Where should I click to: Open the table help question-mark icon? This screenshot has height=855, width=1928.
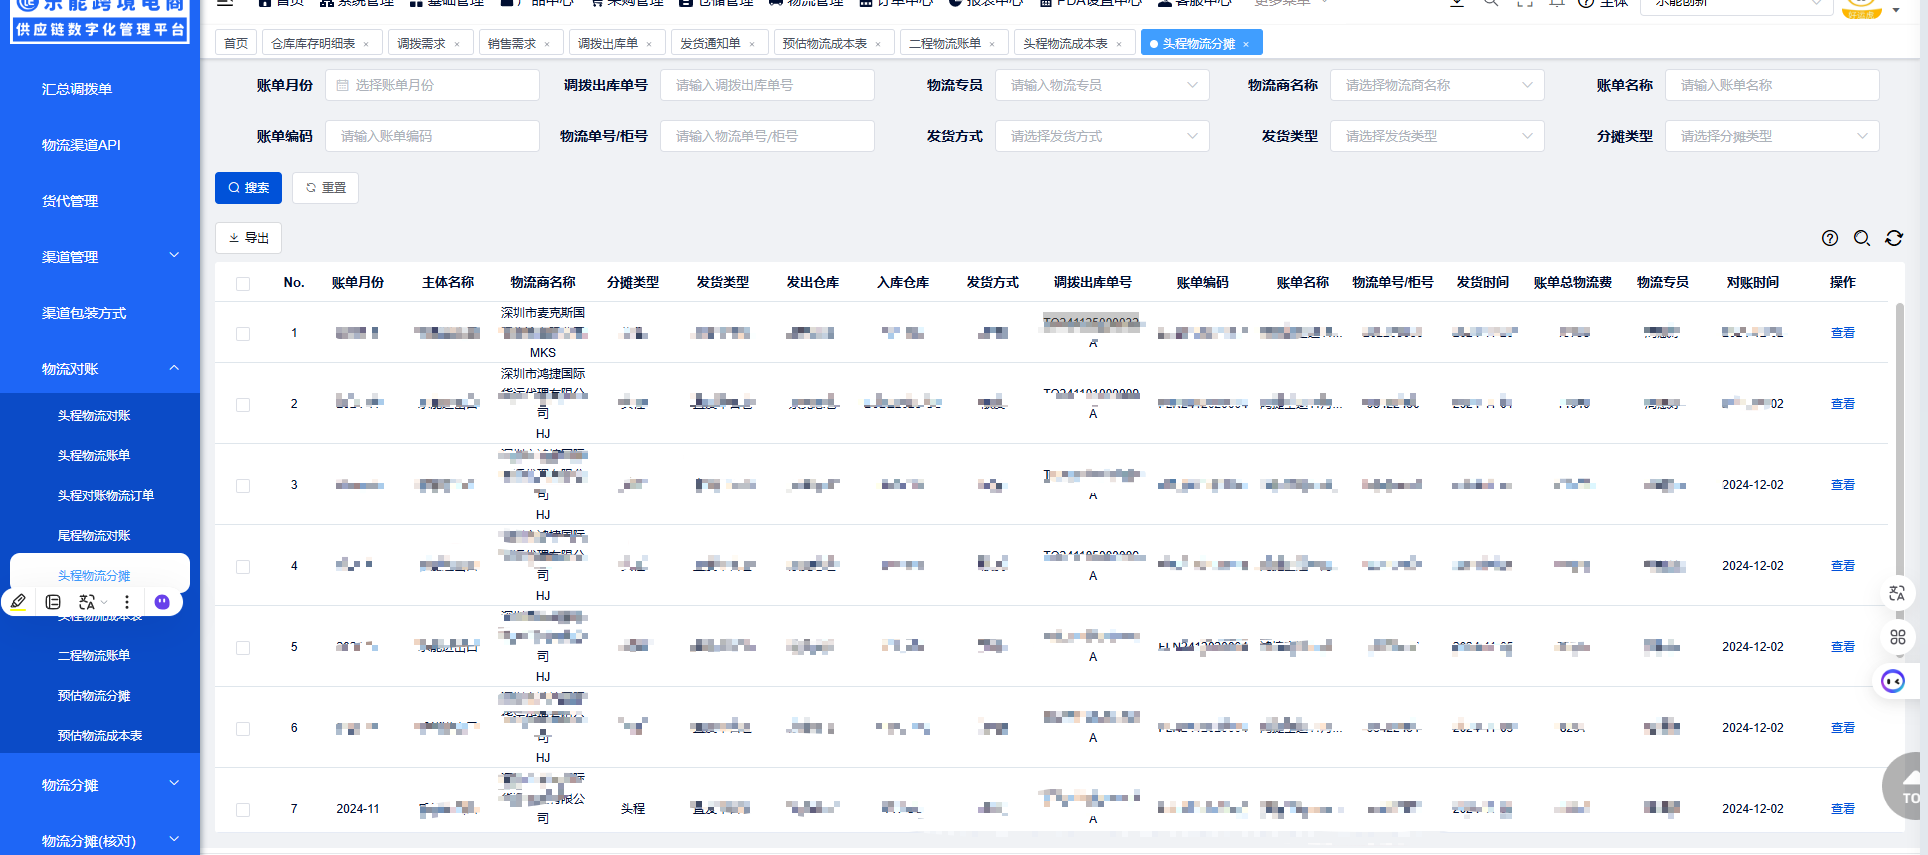tap(1830, 238)
